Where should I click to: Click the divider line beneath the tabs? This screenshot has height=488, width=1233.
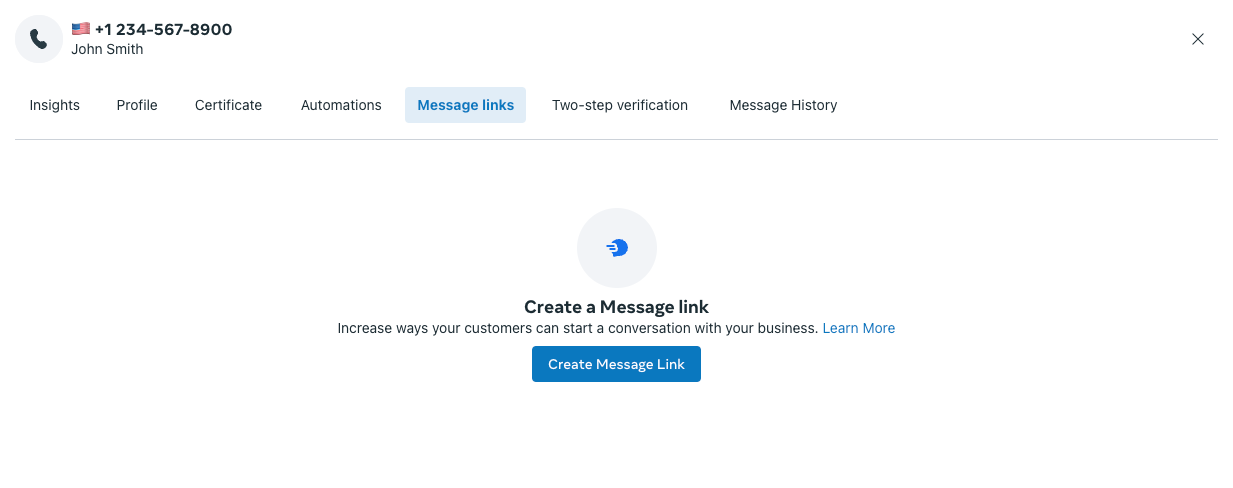(616, 139)
